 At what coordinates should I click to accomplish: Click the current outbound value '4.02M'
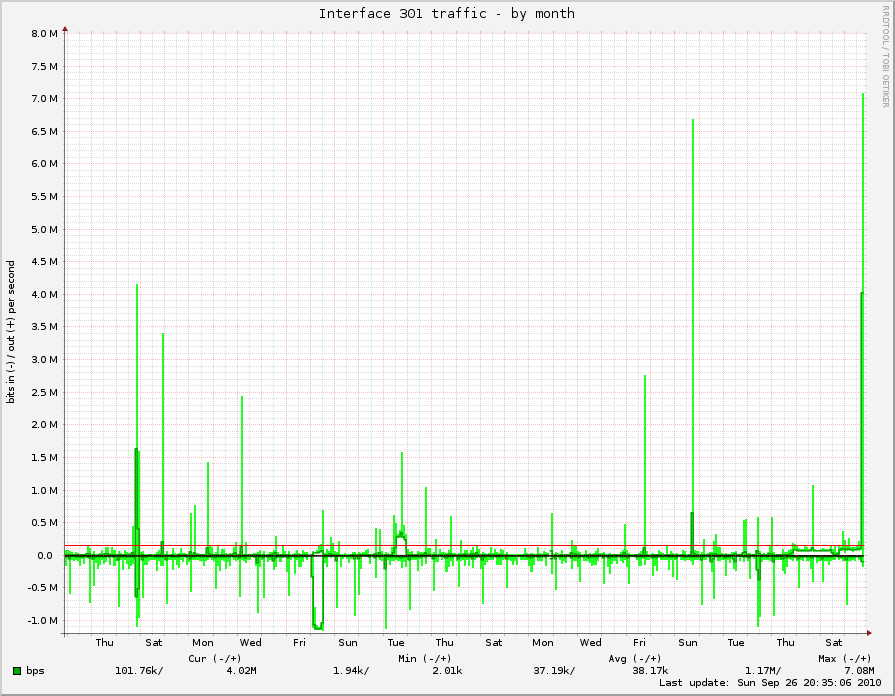click(241, 671)
